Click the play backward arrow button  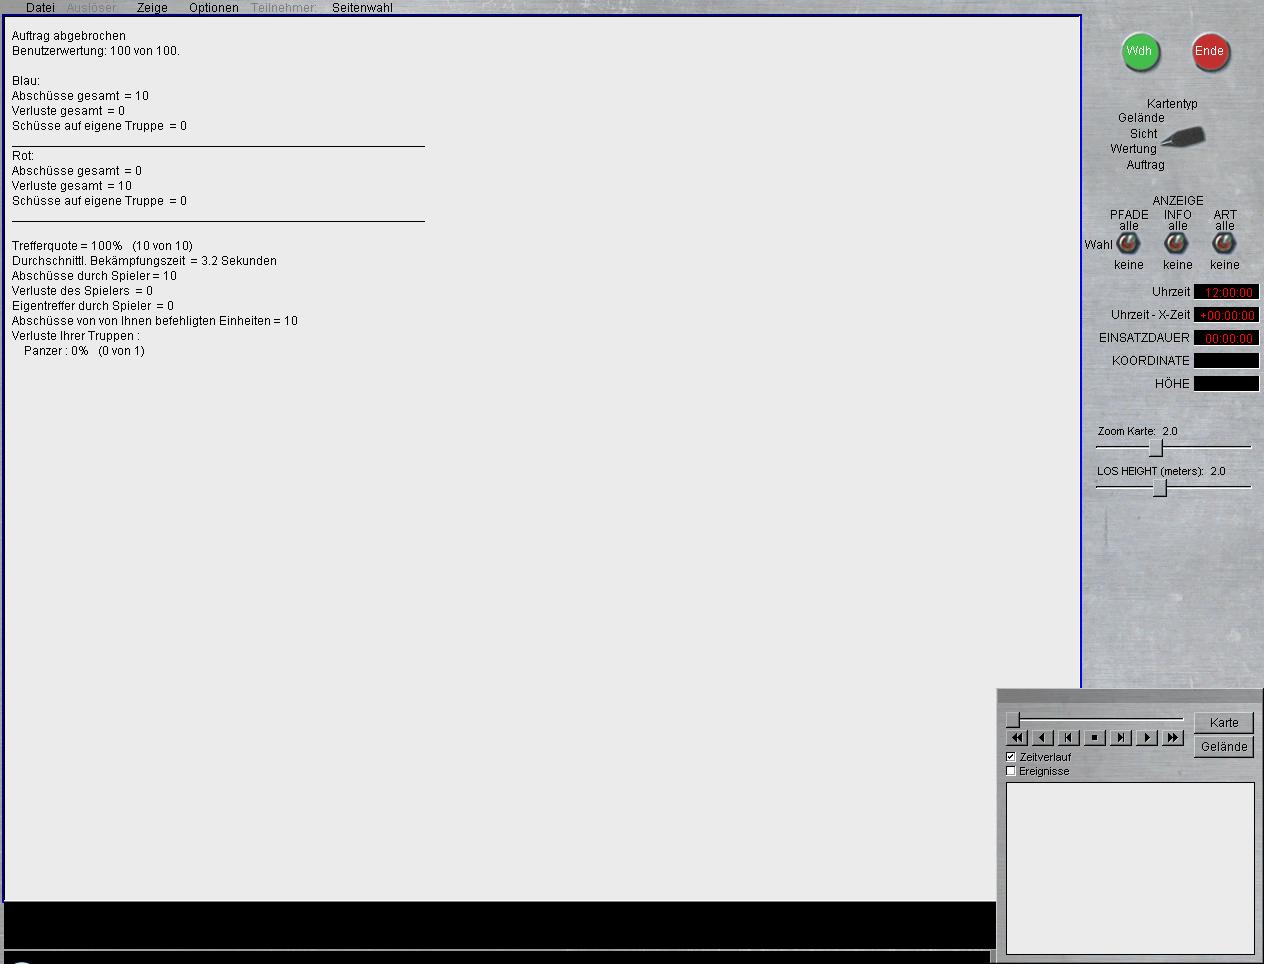point(1043,738)
